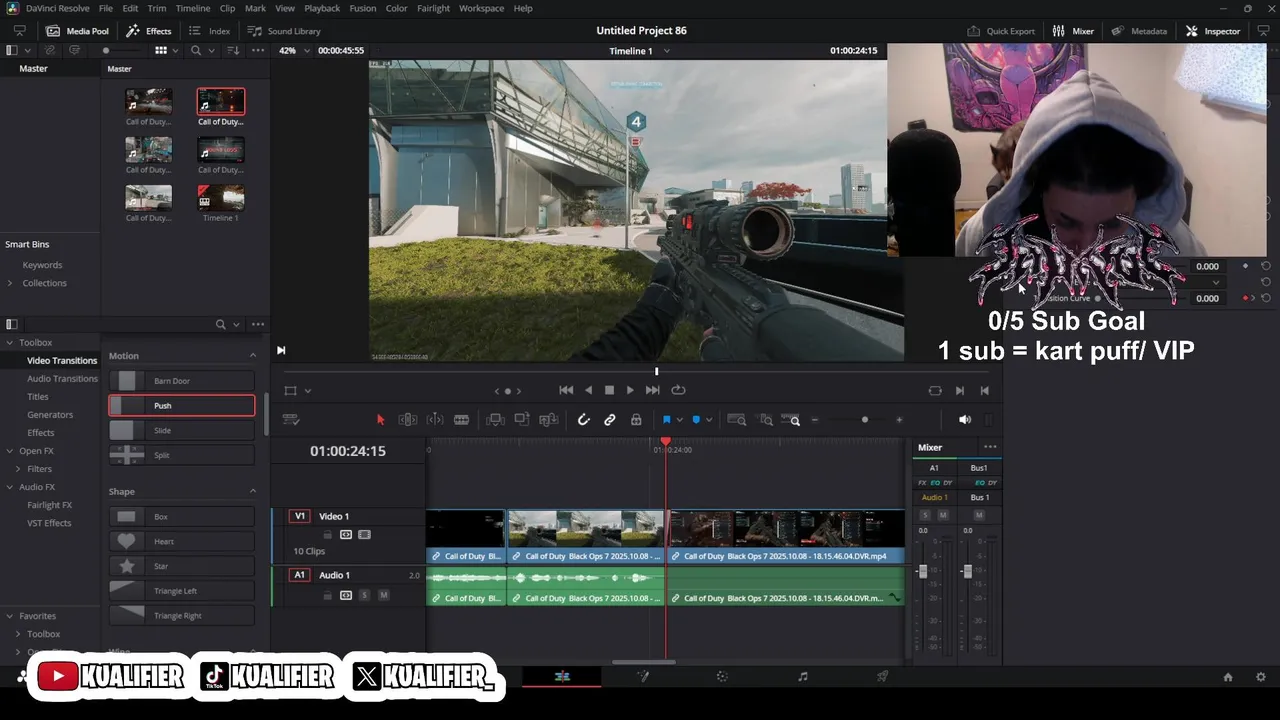Go to last frame transport button
The height and width of the screenshot is (720, 1280).
[x=654, y=390]
